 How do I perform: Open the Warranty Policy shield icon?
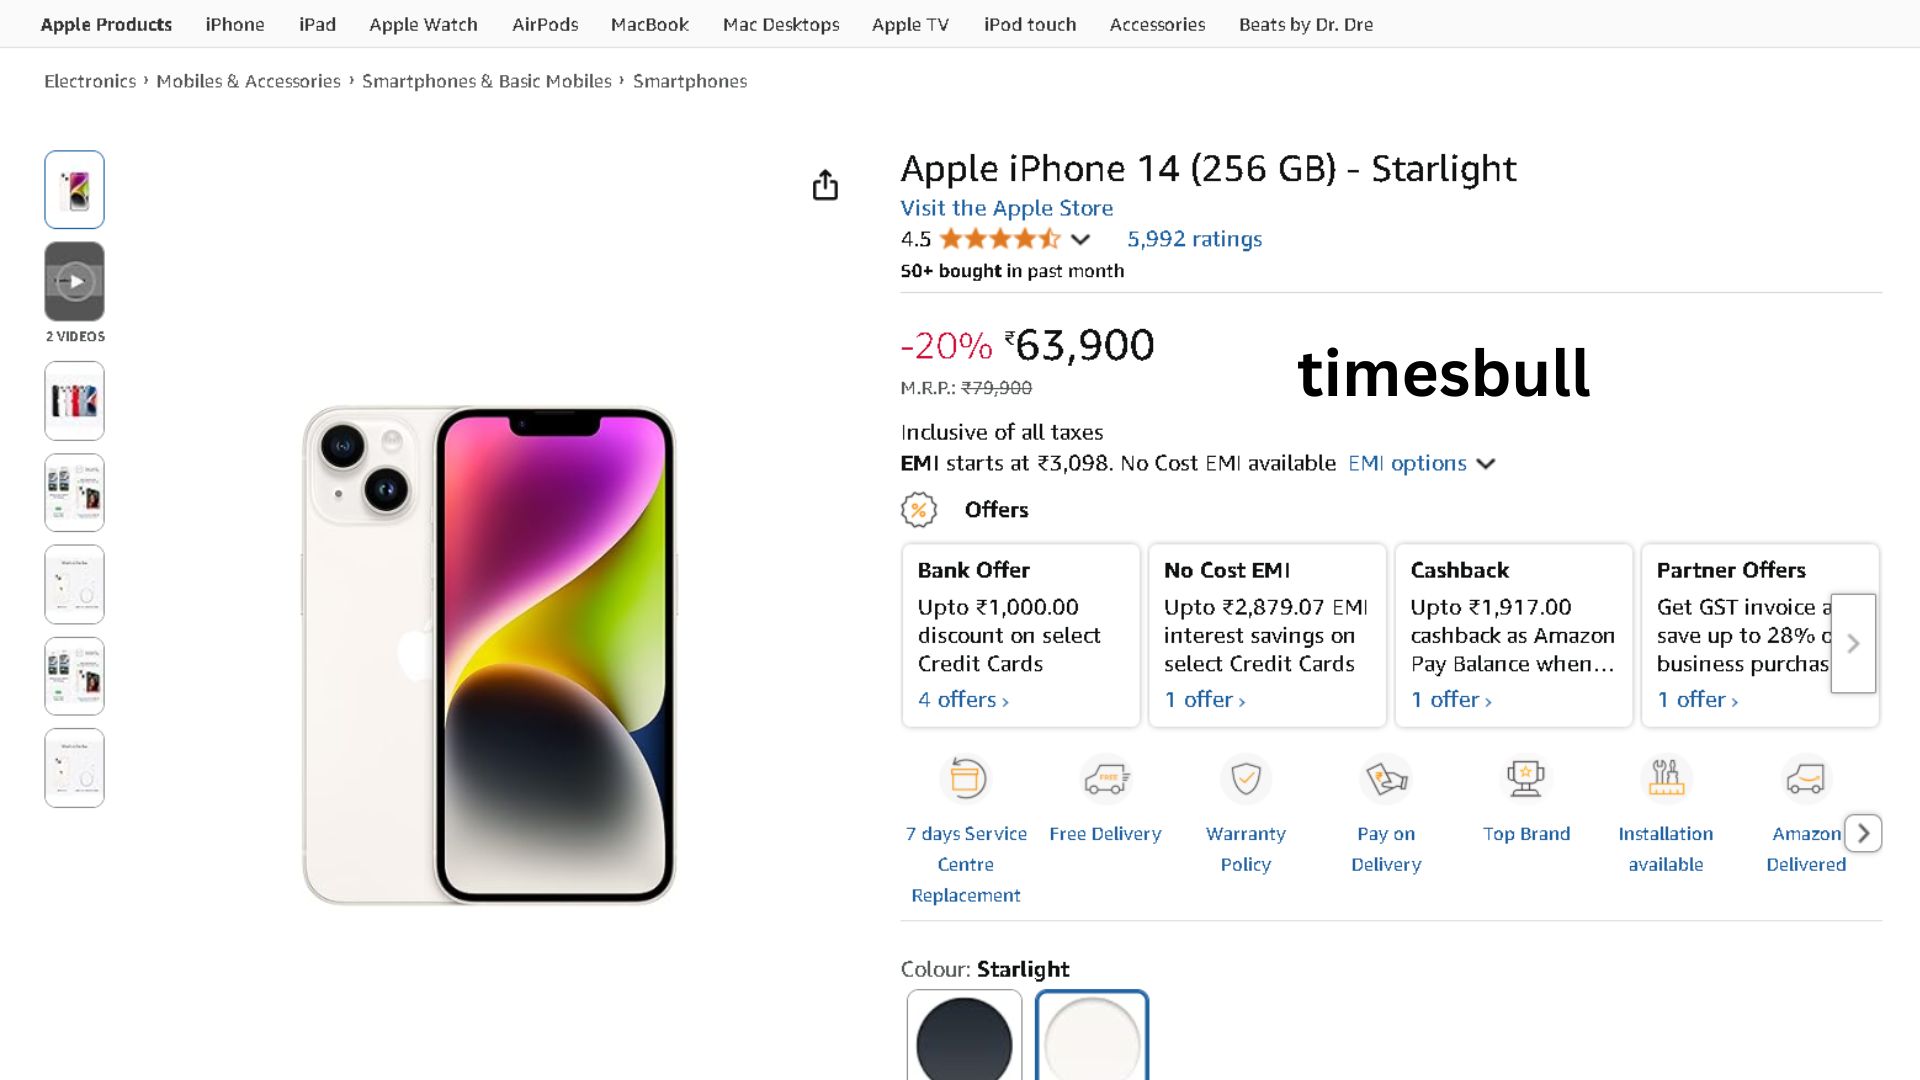point(1246,778)
